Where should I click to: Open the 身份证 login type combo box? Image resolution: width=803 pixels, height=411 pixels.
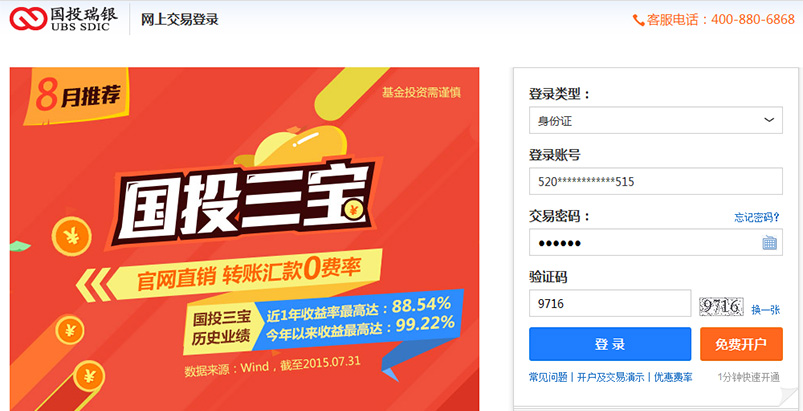656,120
